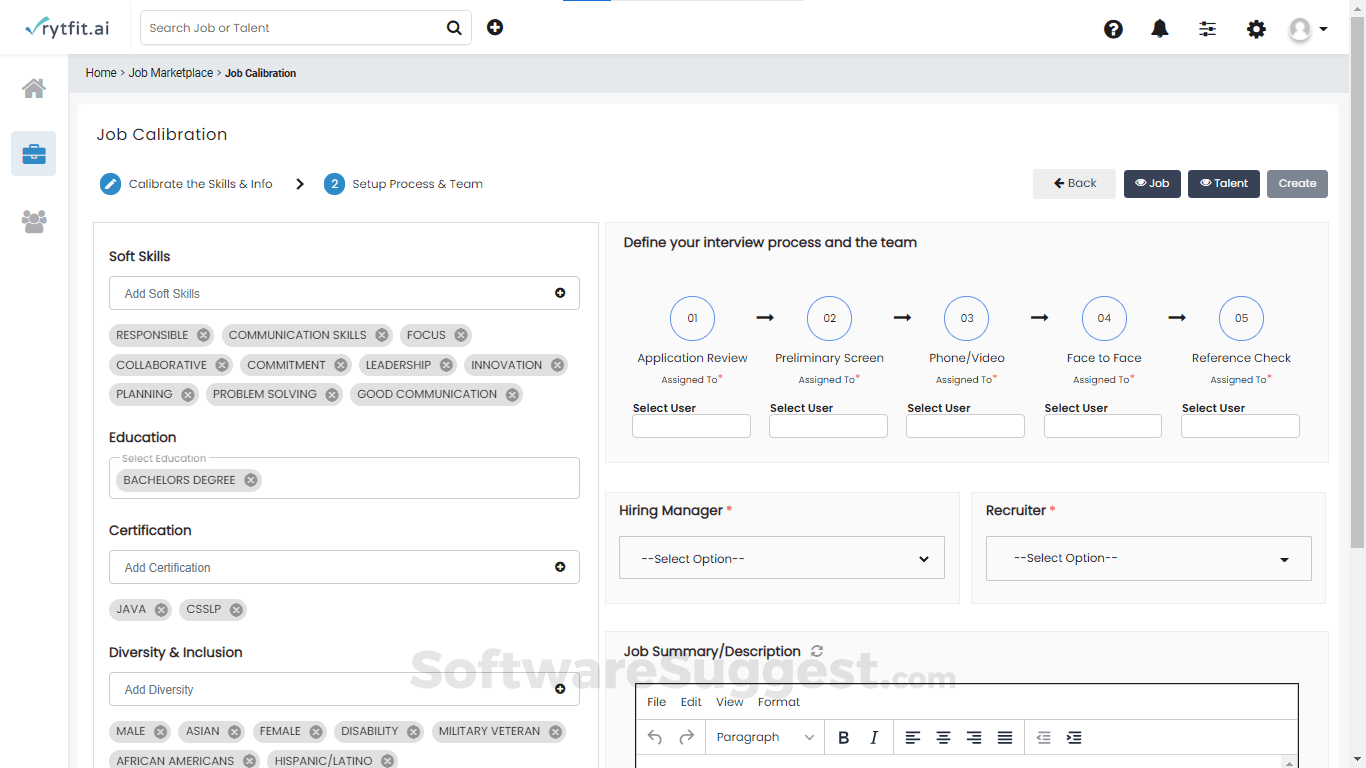Viewport: 1366px width, 768px height.
Task: Open Job Marketplace breadcrumb link
Action: 171,73
